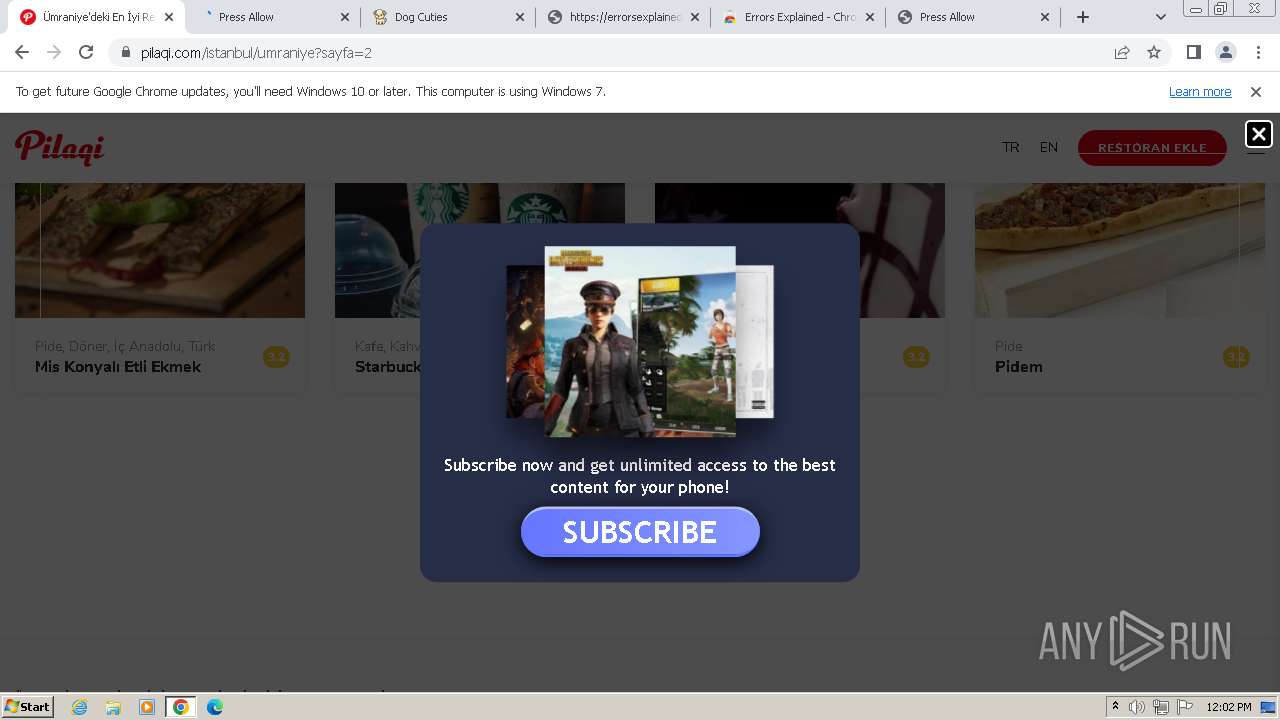1280x720 pixels.
Task: Open the network status tray icon
Action: tap(1161, 707)
